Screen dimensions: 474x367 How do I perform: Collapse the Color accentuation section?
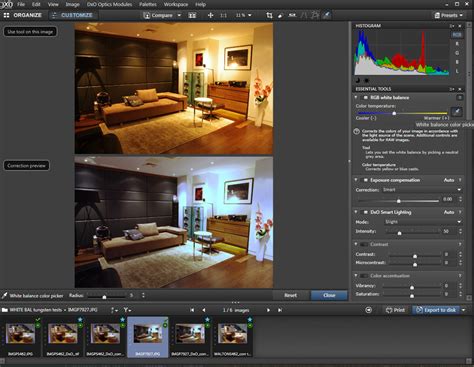point(356,276)
